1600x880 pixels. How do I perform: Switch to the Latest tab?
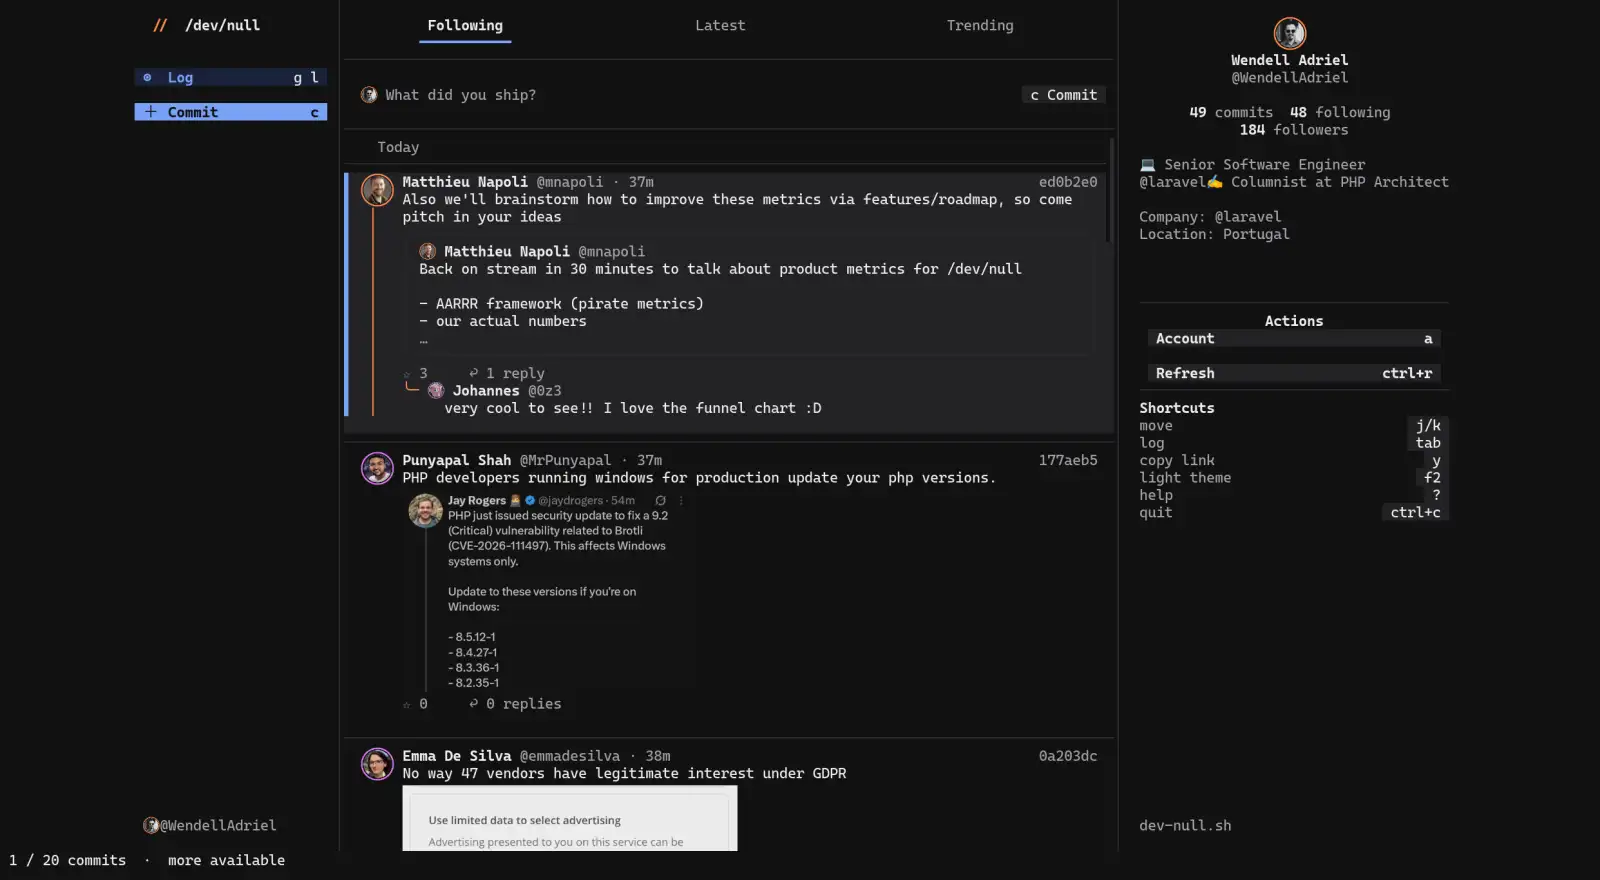click(720, 26)
